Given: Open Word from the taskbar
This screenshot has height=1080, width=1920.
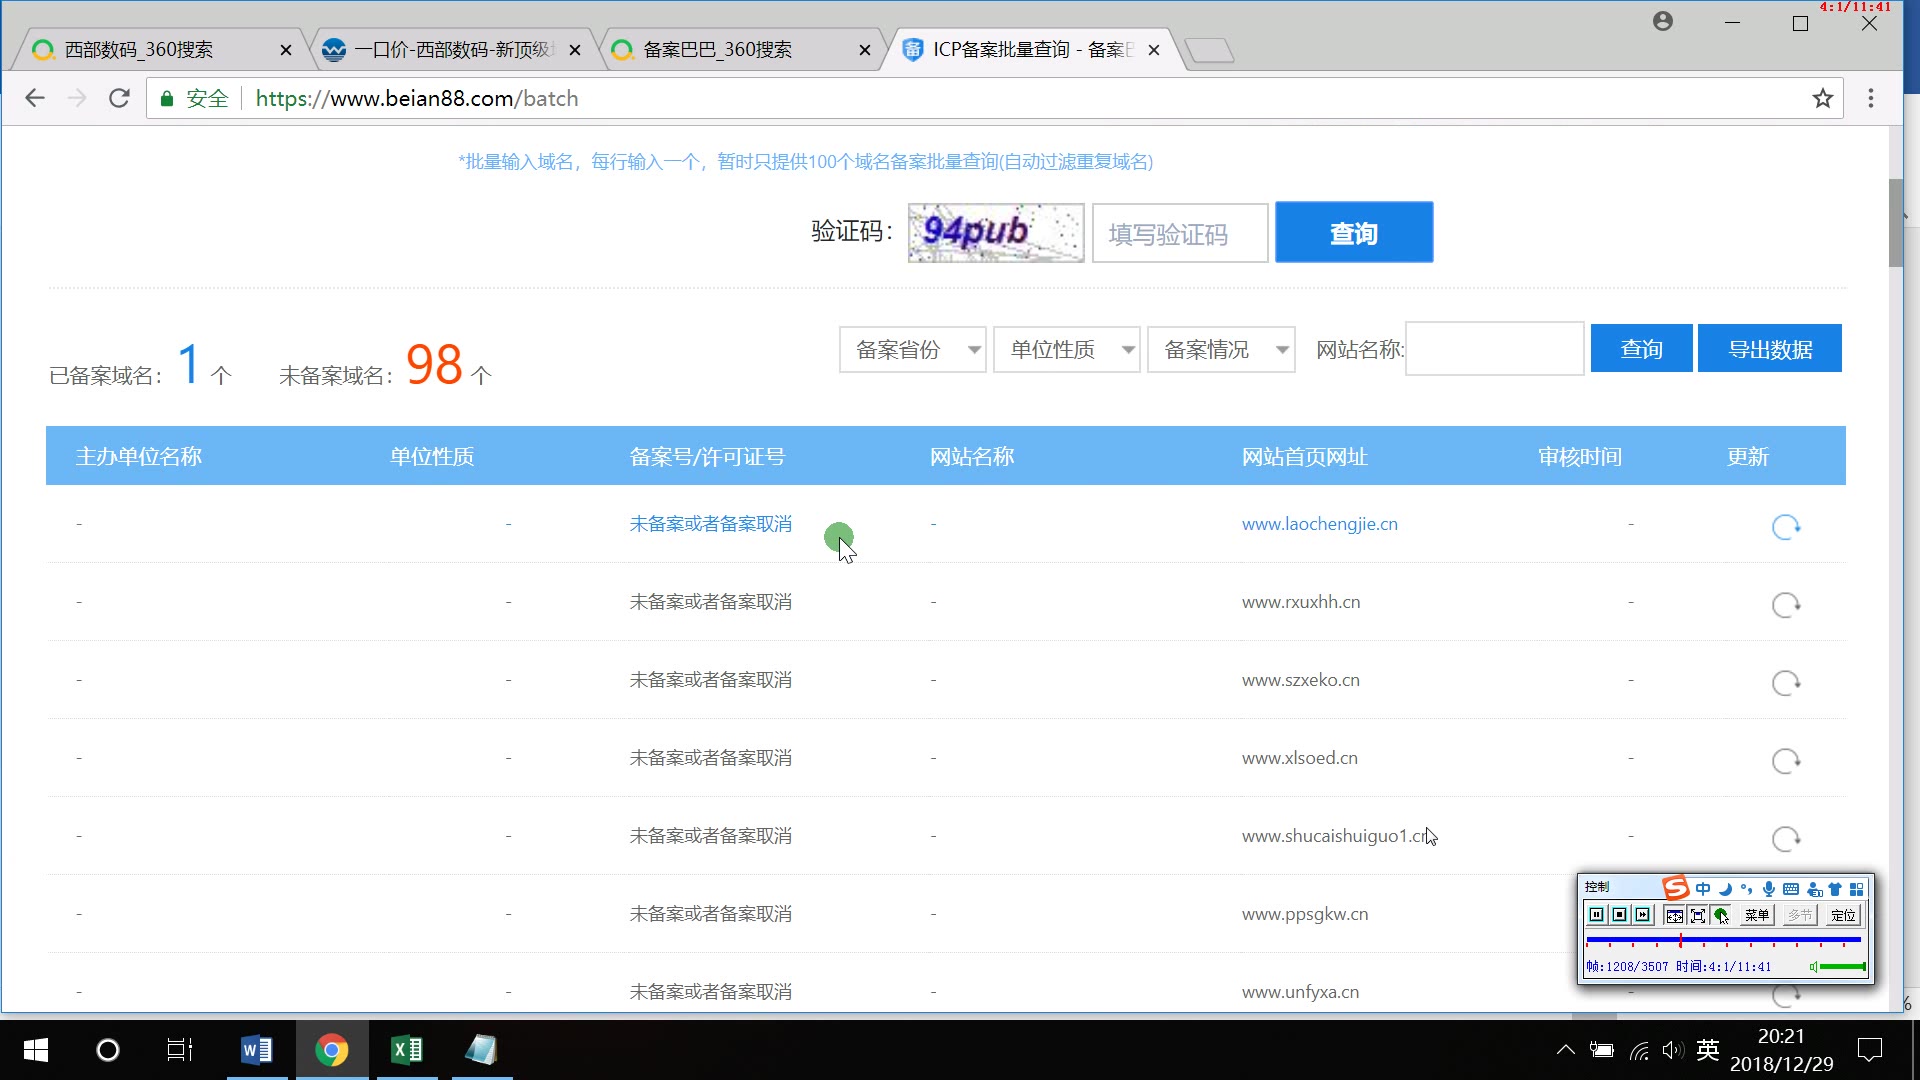Looking at the screenshot, I should [x=256, y=1050].
